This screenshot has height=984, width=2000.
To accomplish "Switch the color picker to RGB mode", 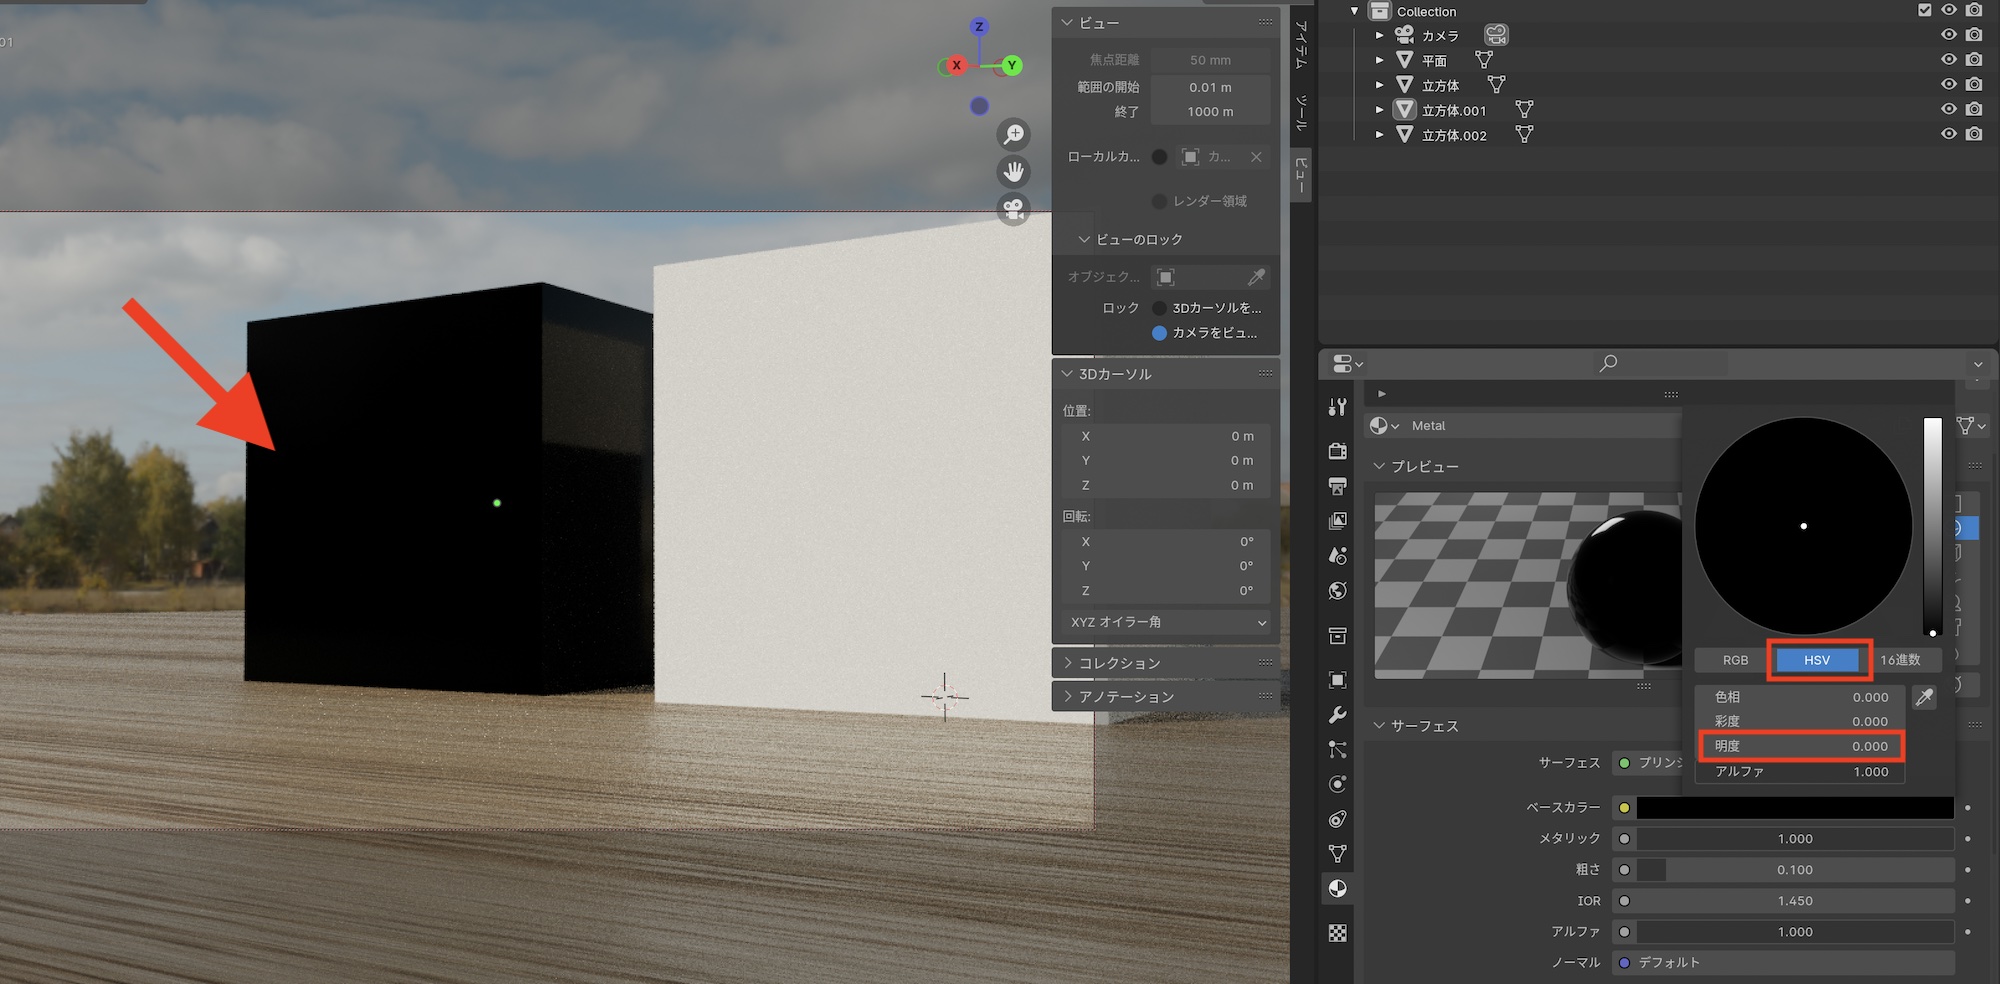I will point(1735,660).
